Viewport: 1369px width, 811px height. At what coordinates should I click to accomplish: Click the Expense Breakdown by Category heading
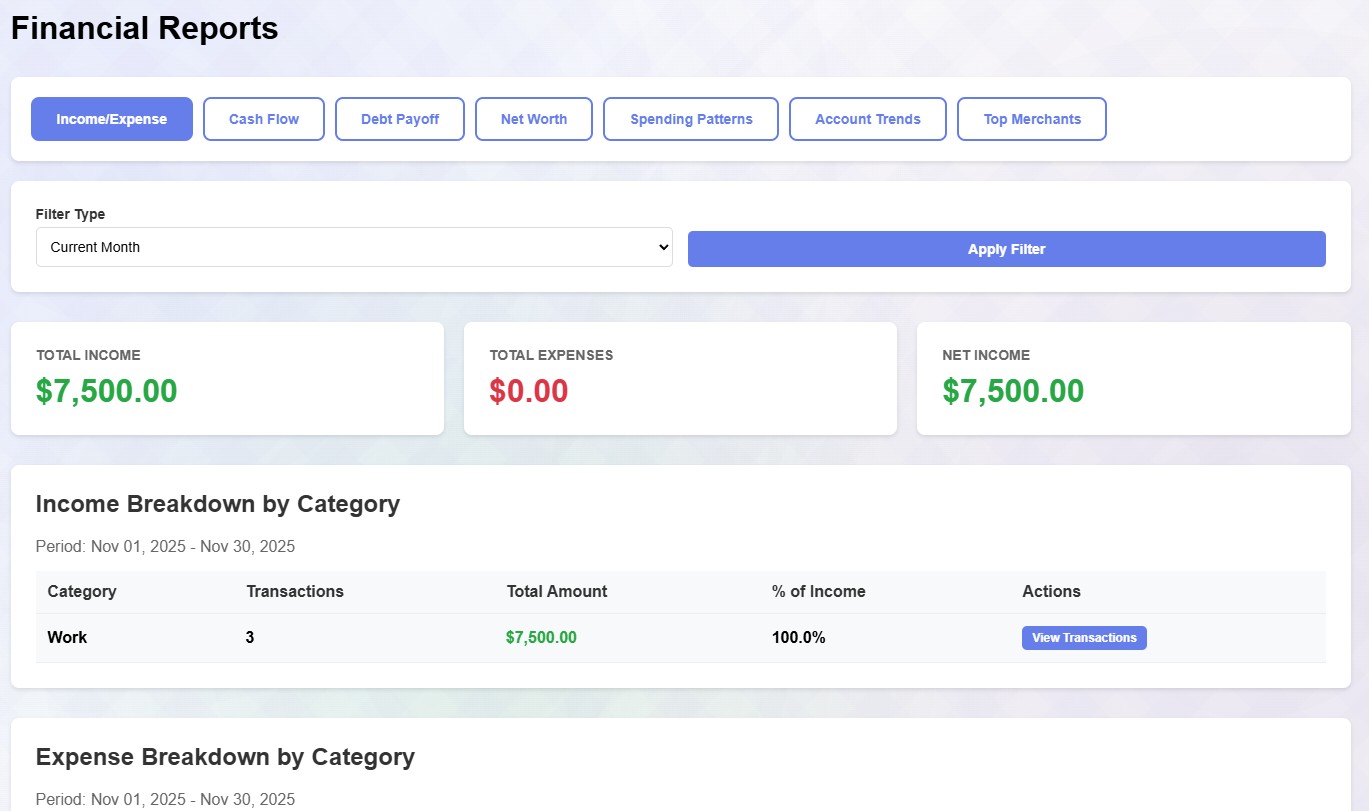[x=225, y=757]
